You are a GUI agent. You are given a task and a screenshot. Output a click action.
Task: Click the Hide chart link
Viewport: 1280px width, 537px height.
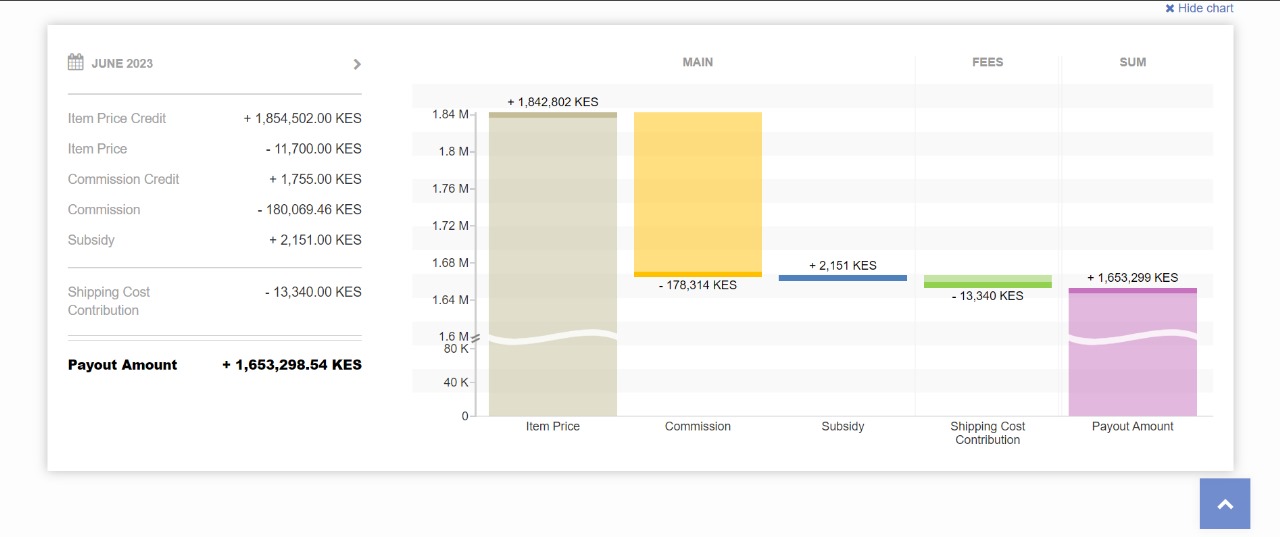1199,8
